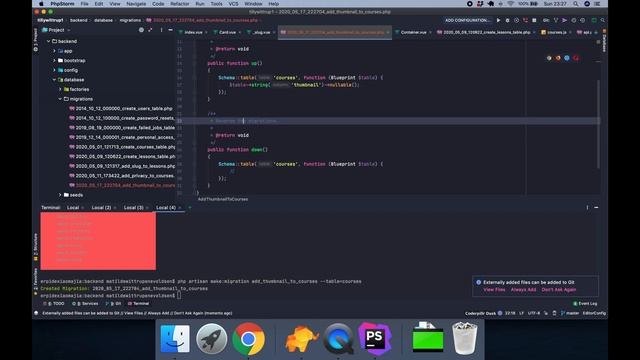Screen dimensions: 640x360
Task: Click Add Configuration button
Action: point(467,20)
